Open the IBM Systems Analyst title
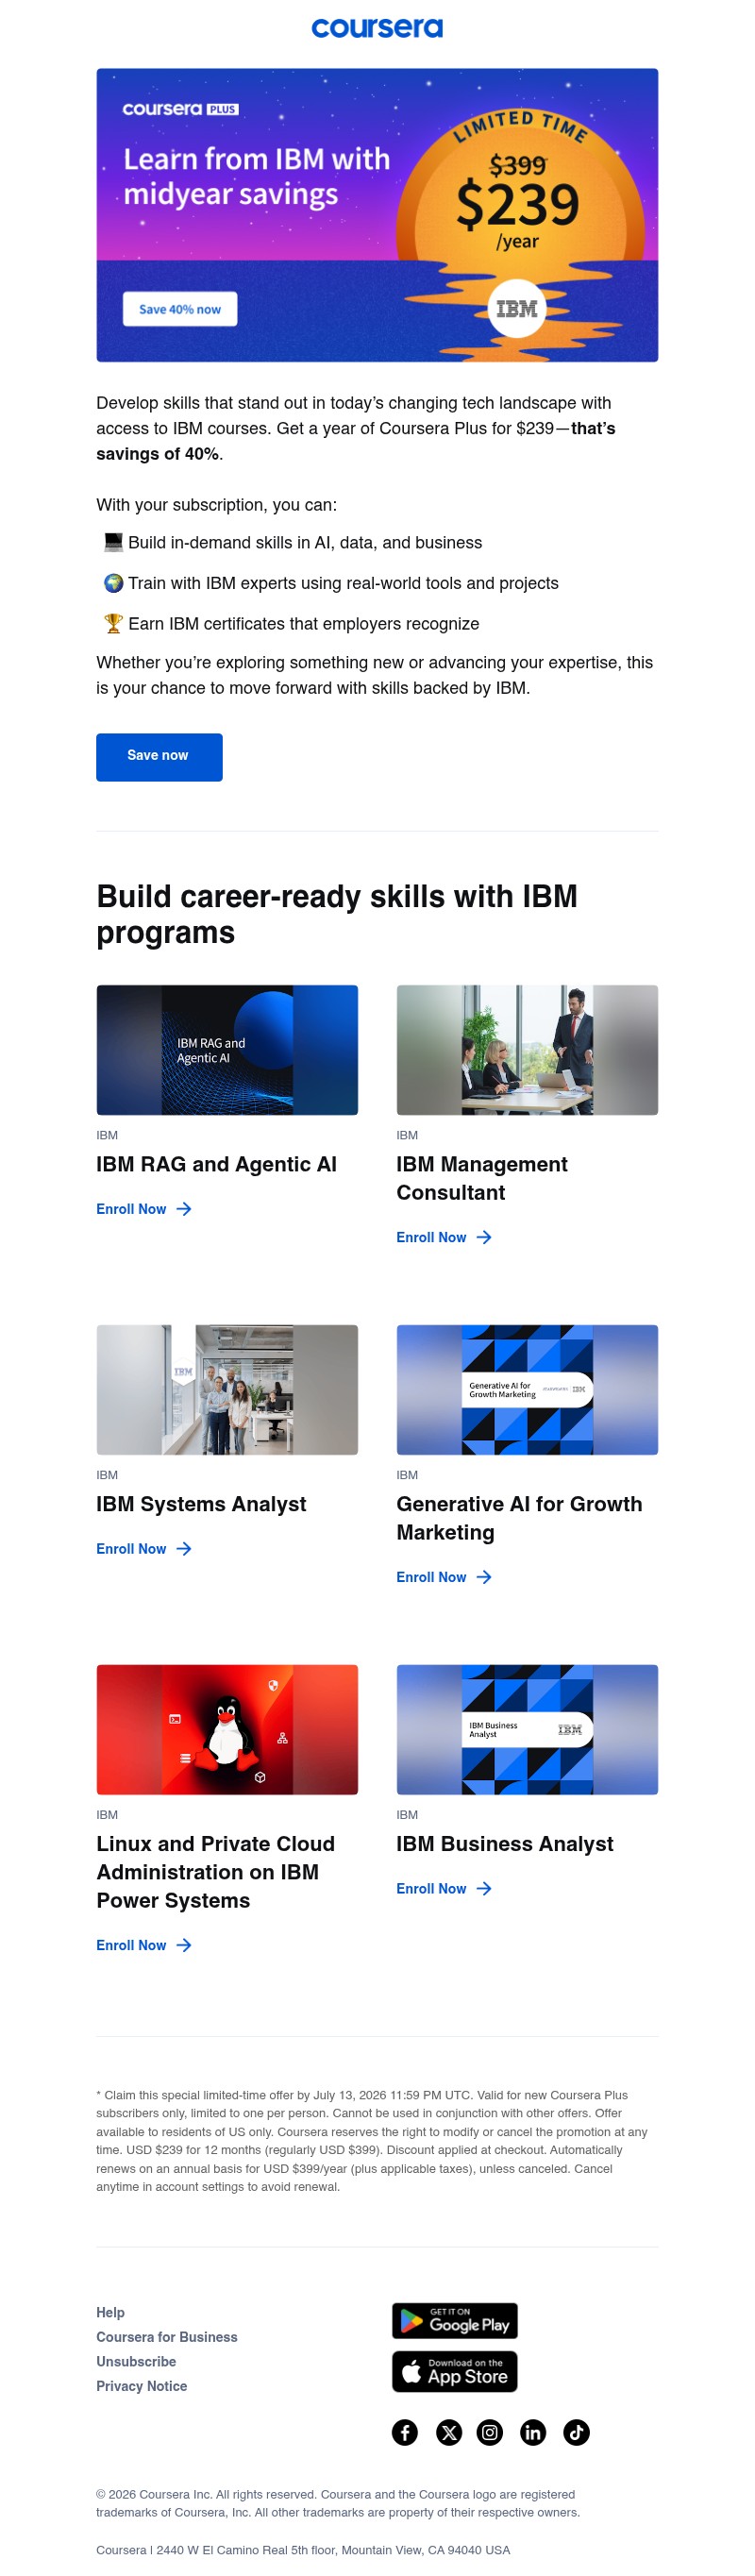The image size is (755, 2576). 201,1504
